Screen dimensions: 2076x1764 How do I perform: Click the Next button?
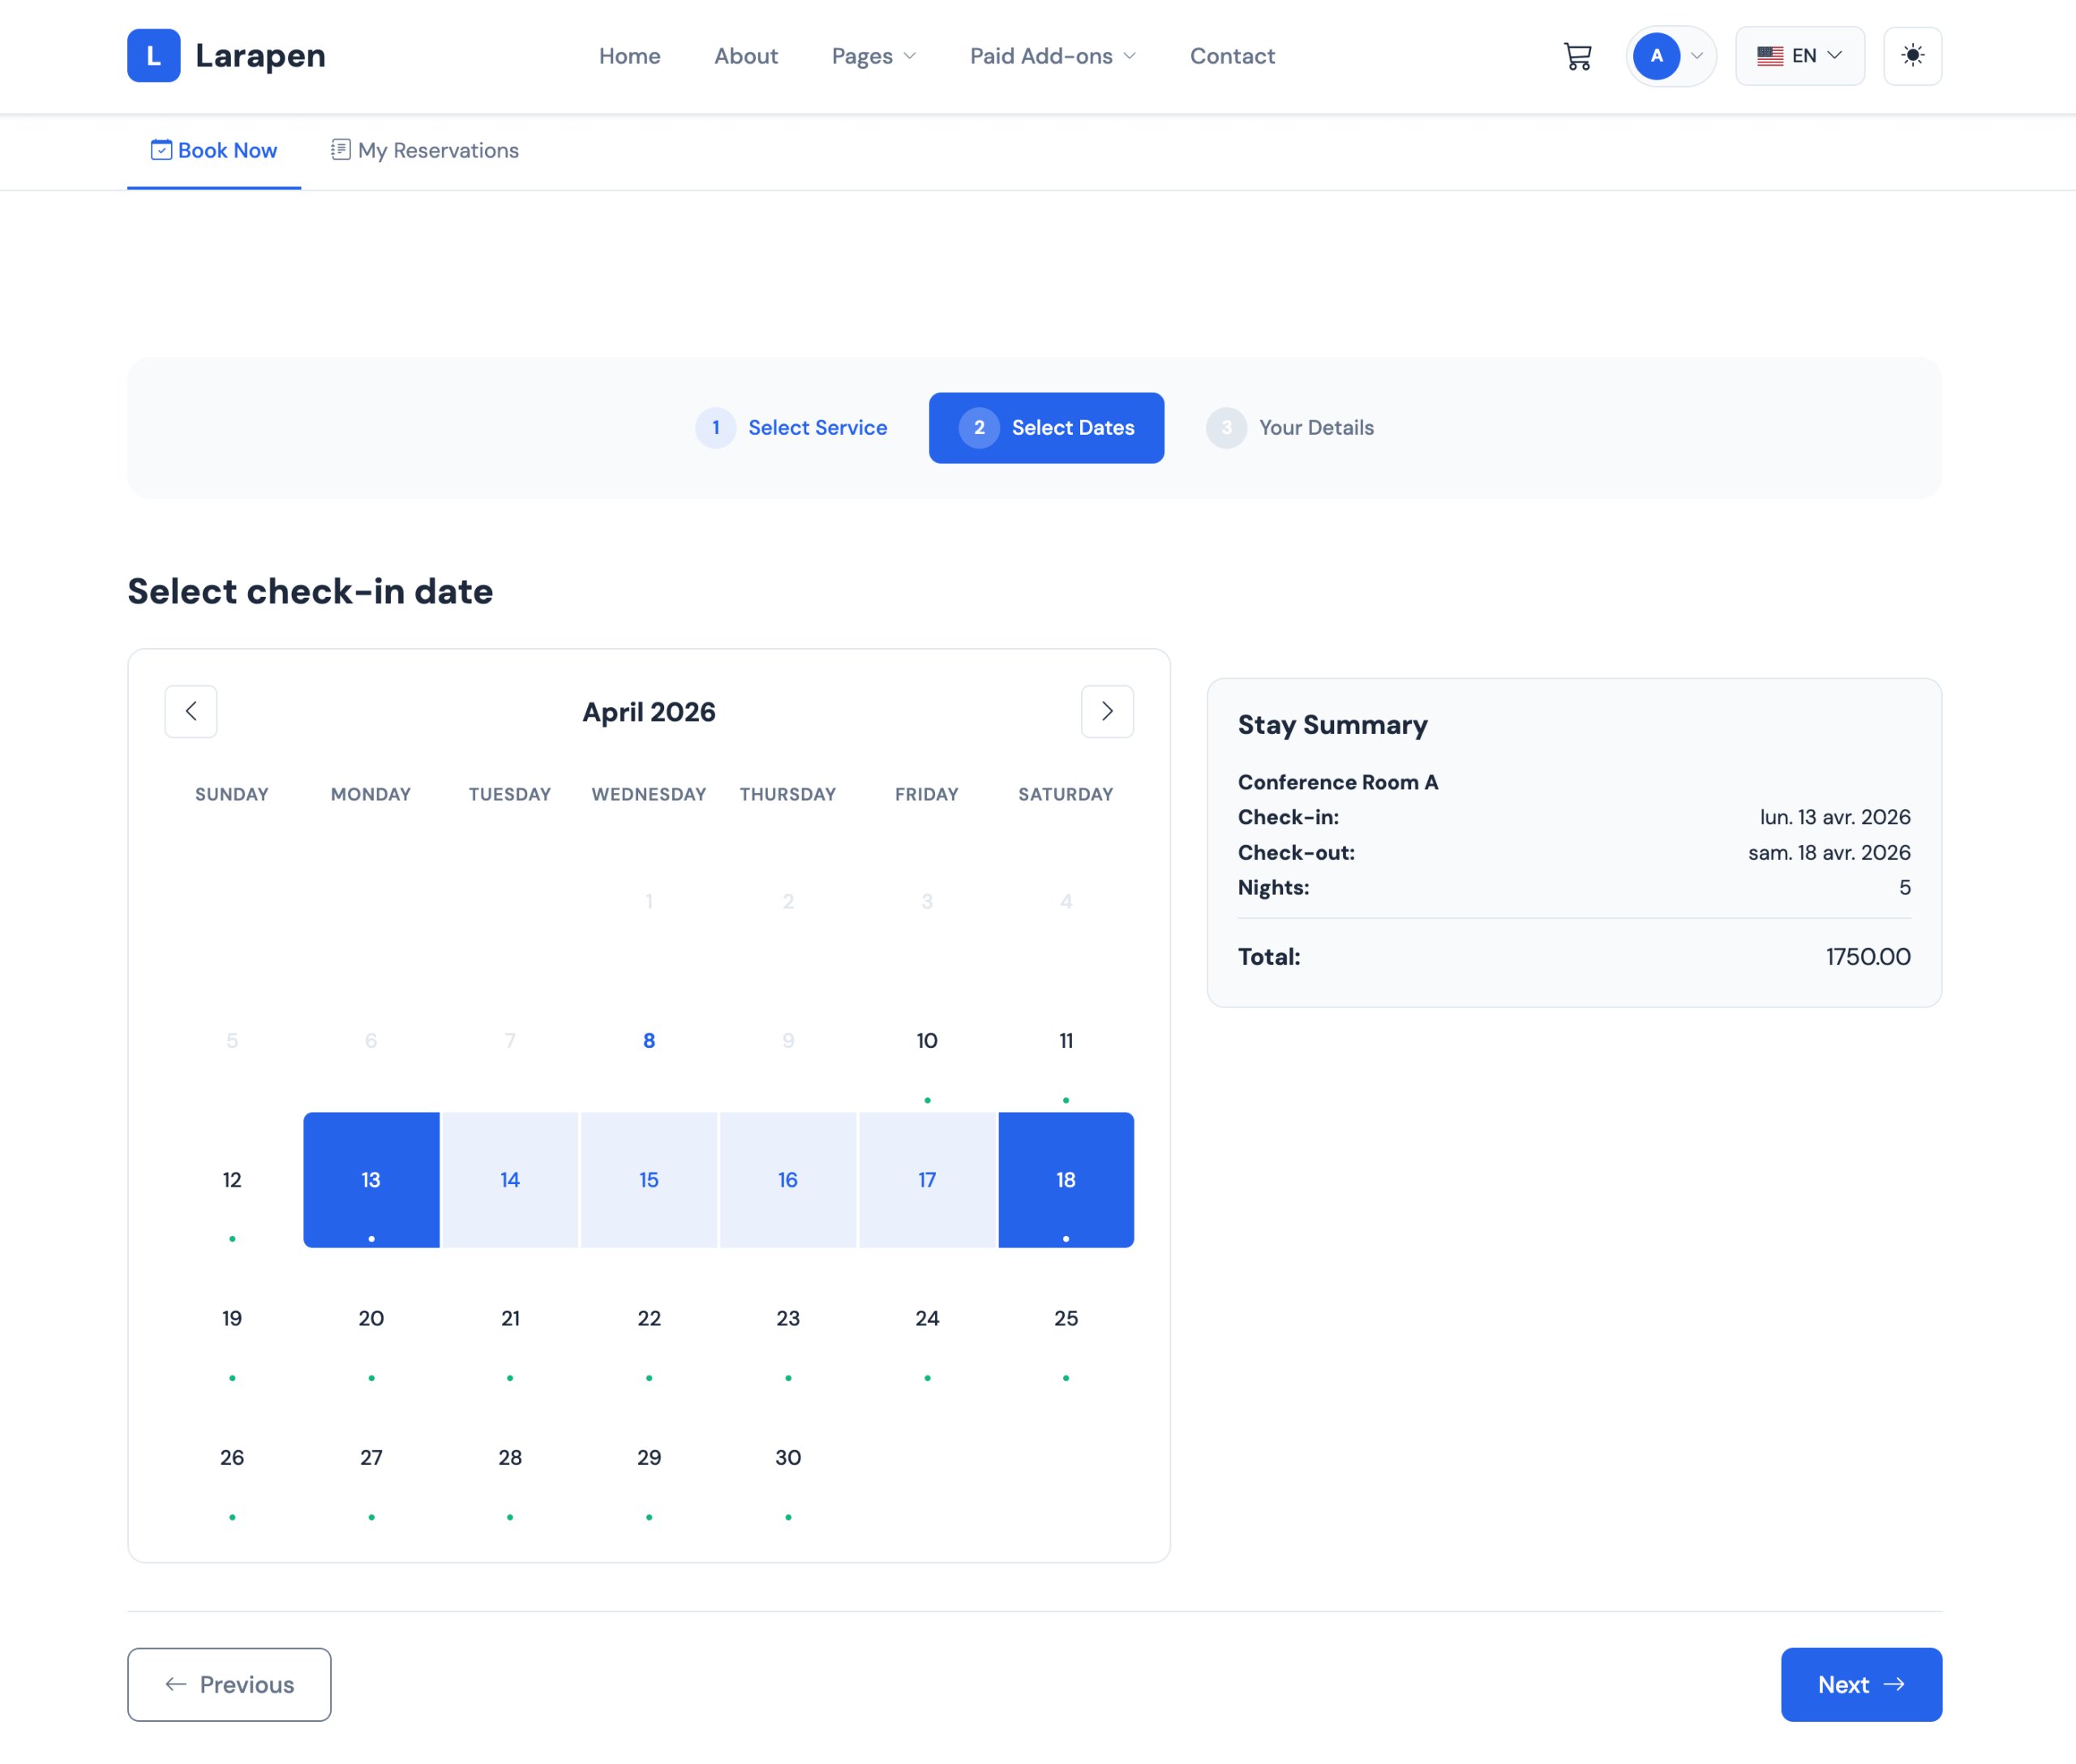click(1860, 1684)
